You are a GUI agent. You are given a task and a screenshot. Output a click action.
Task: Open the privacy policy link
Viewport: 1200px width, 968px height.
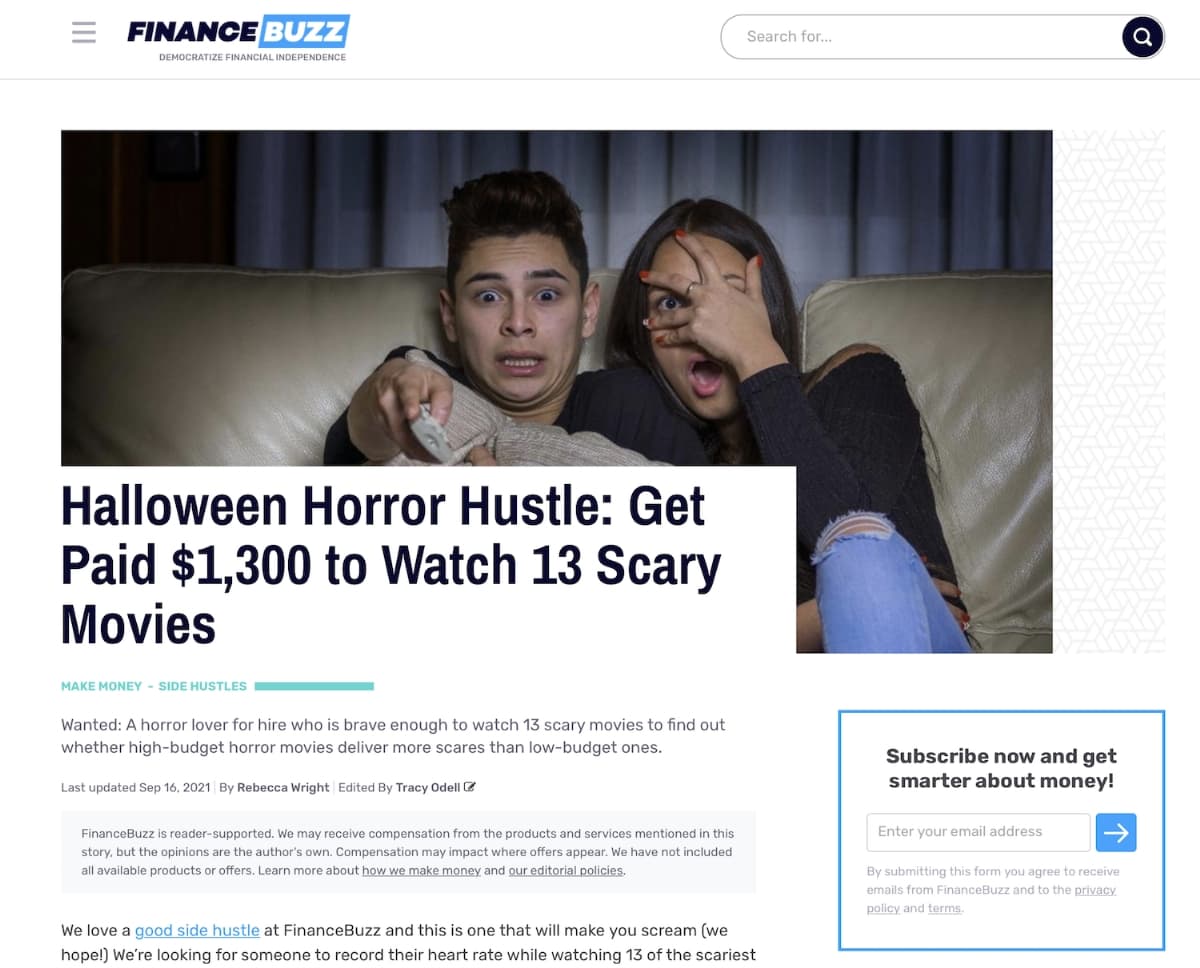click(991, 899)
